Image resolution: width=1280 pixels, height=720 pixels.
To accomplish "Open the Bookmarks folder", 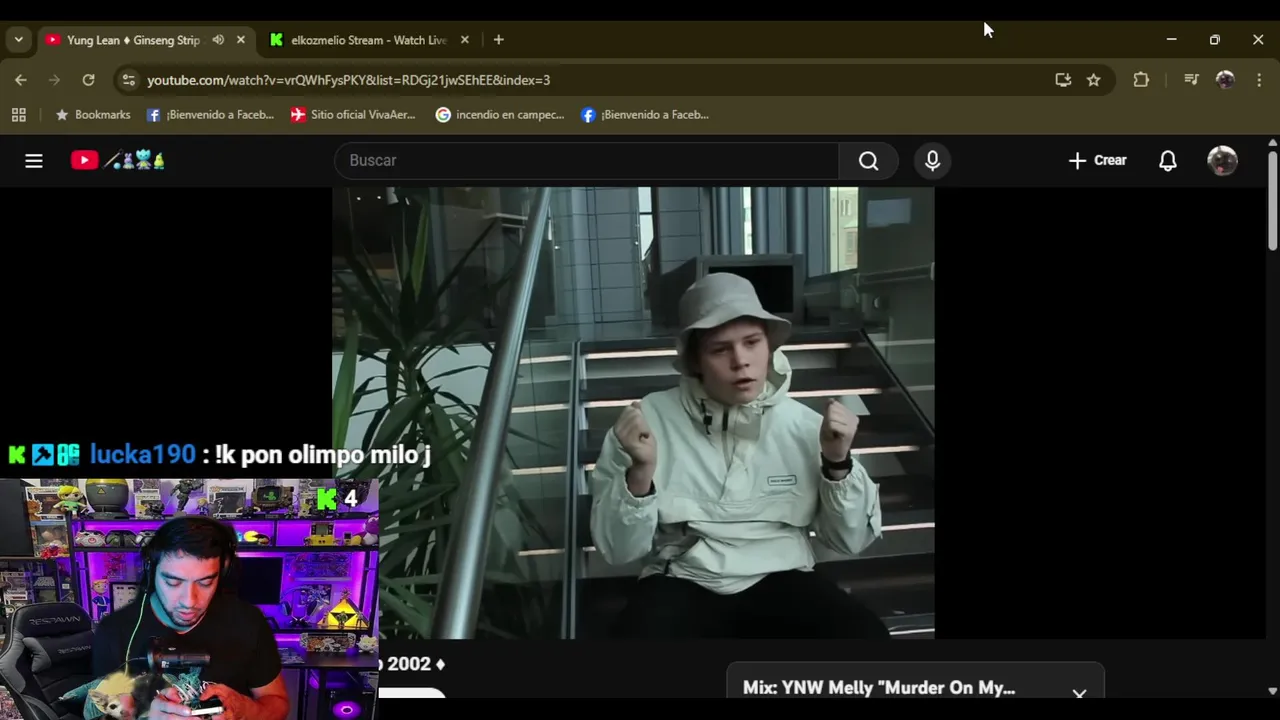I will pos(92,115).
